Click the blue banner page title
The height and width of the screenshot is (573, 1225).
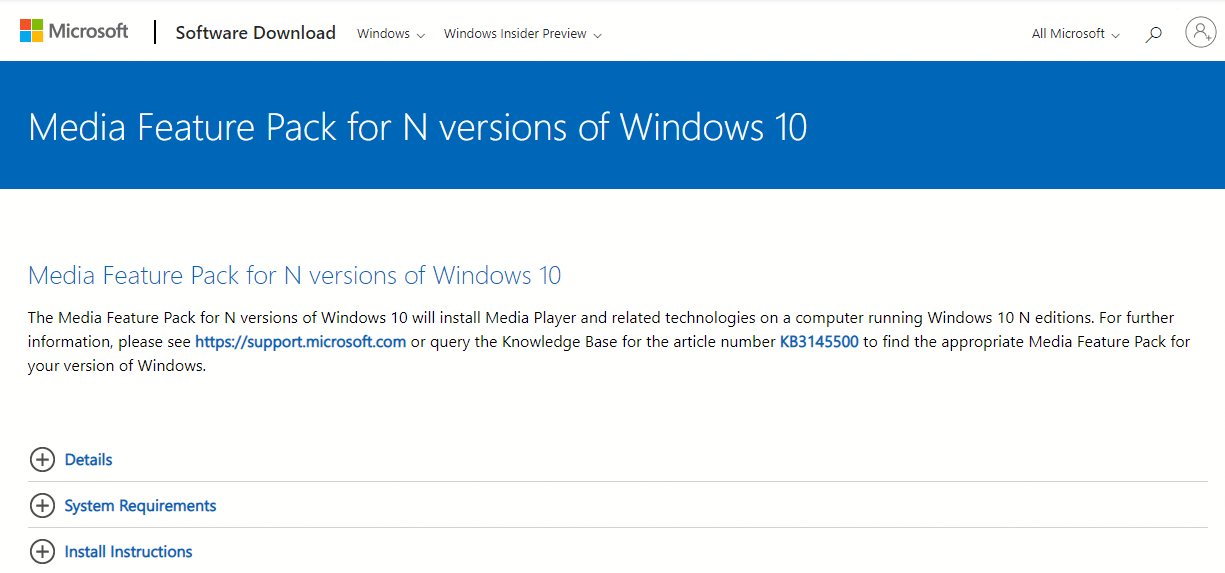click(x=418, y=127)
